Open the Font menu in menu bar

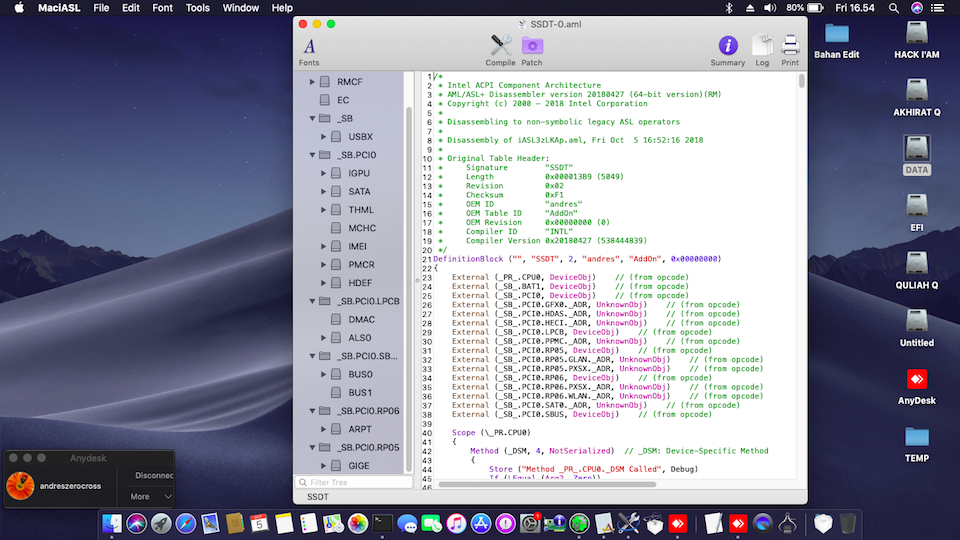(x=162, y=8)
